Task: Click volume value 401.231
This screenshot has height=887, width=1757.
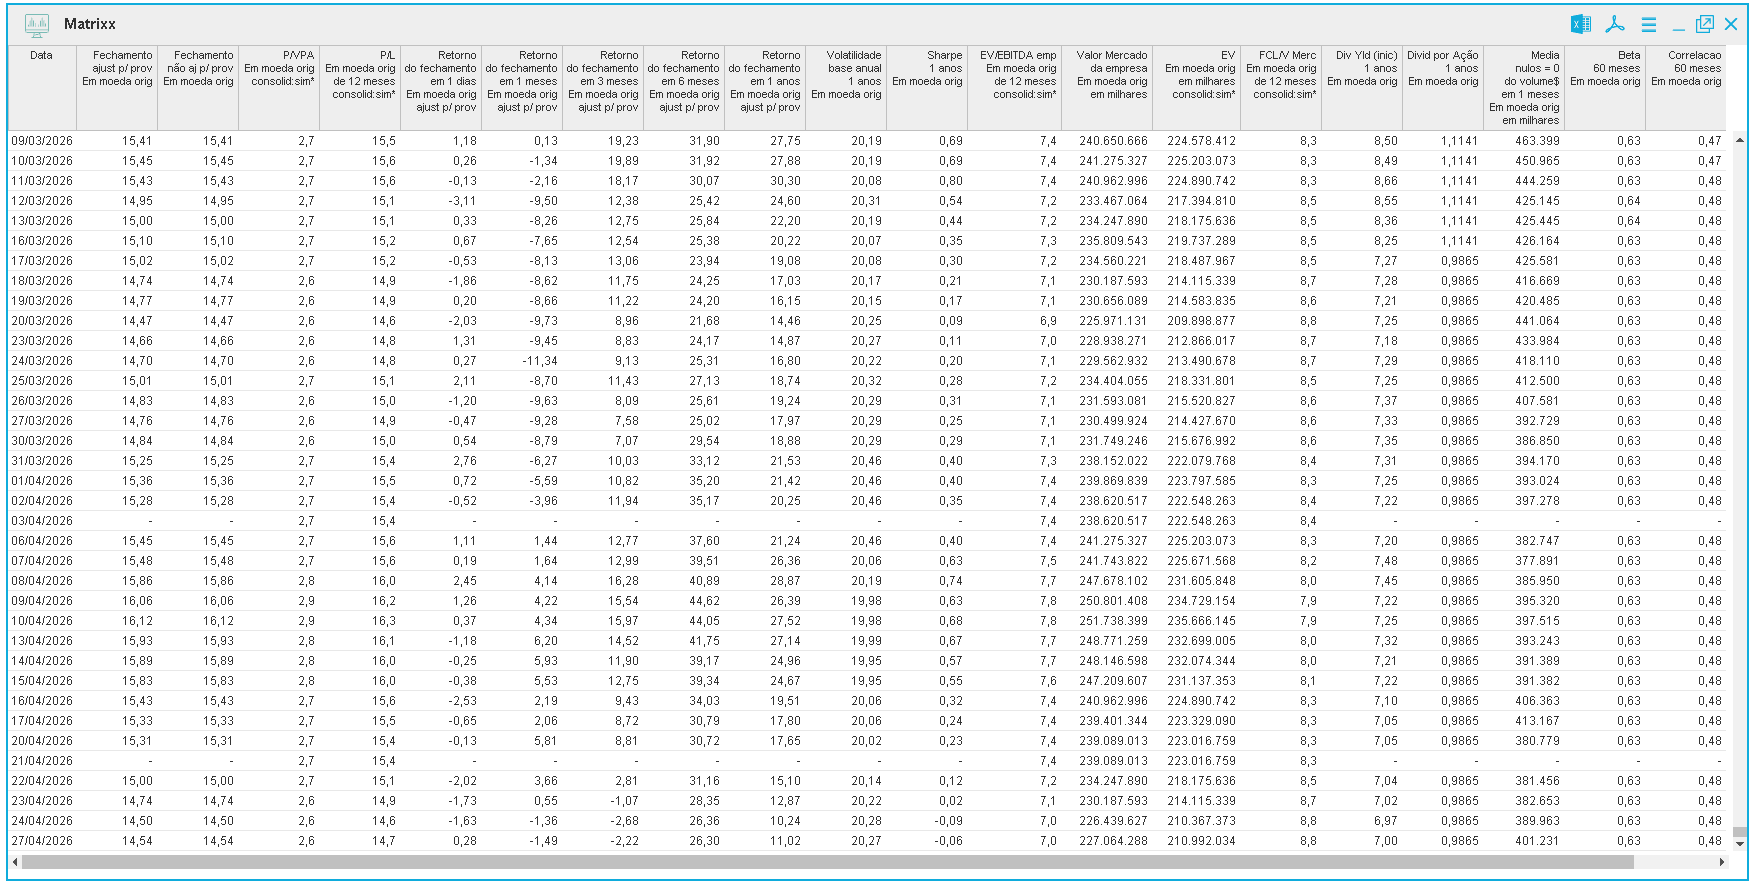Action: 1537,841
